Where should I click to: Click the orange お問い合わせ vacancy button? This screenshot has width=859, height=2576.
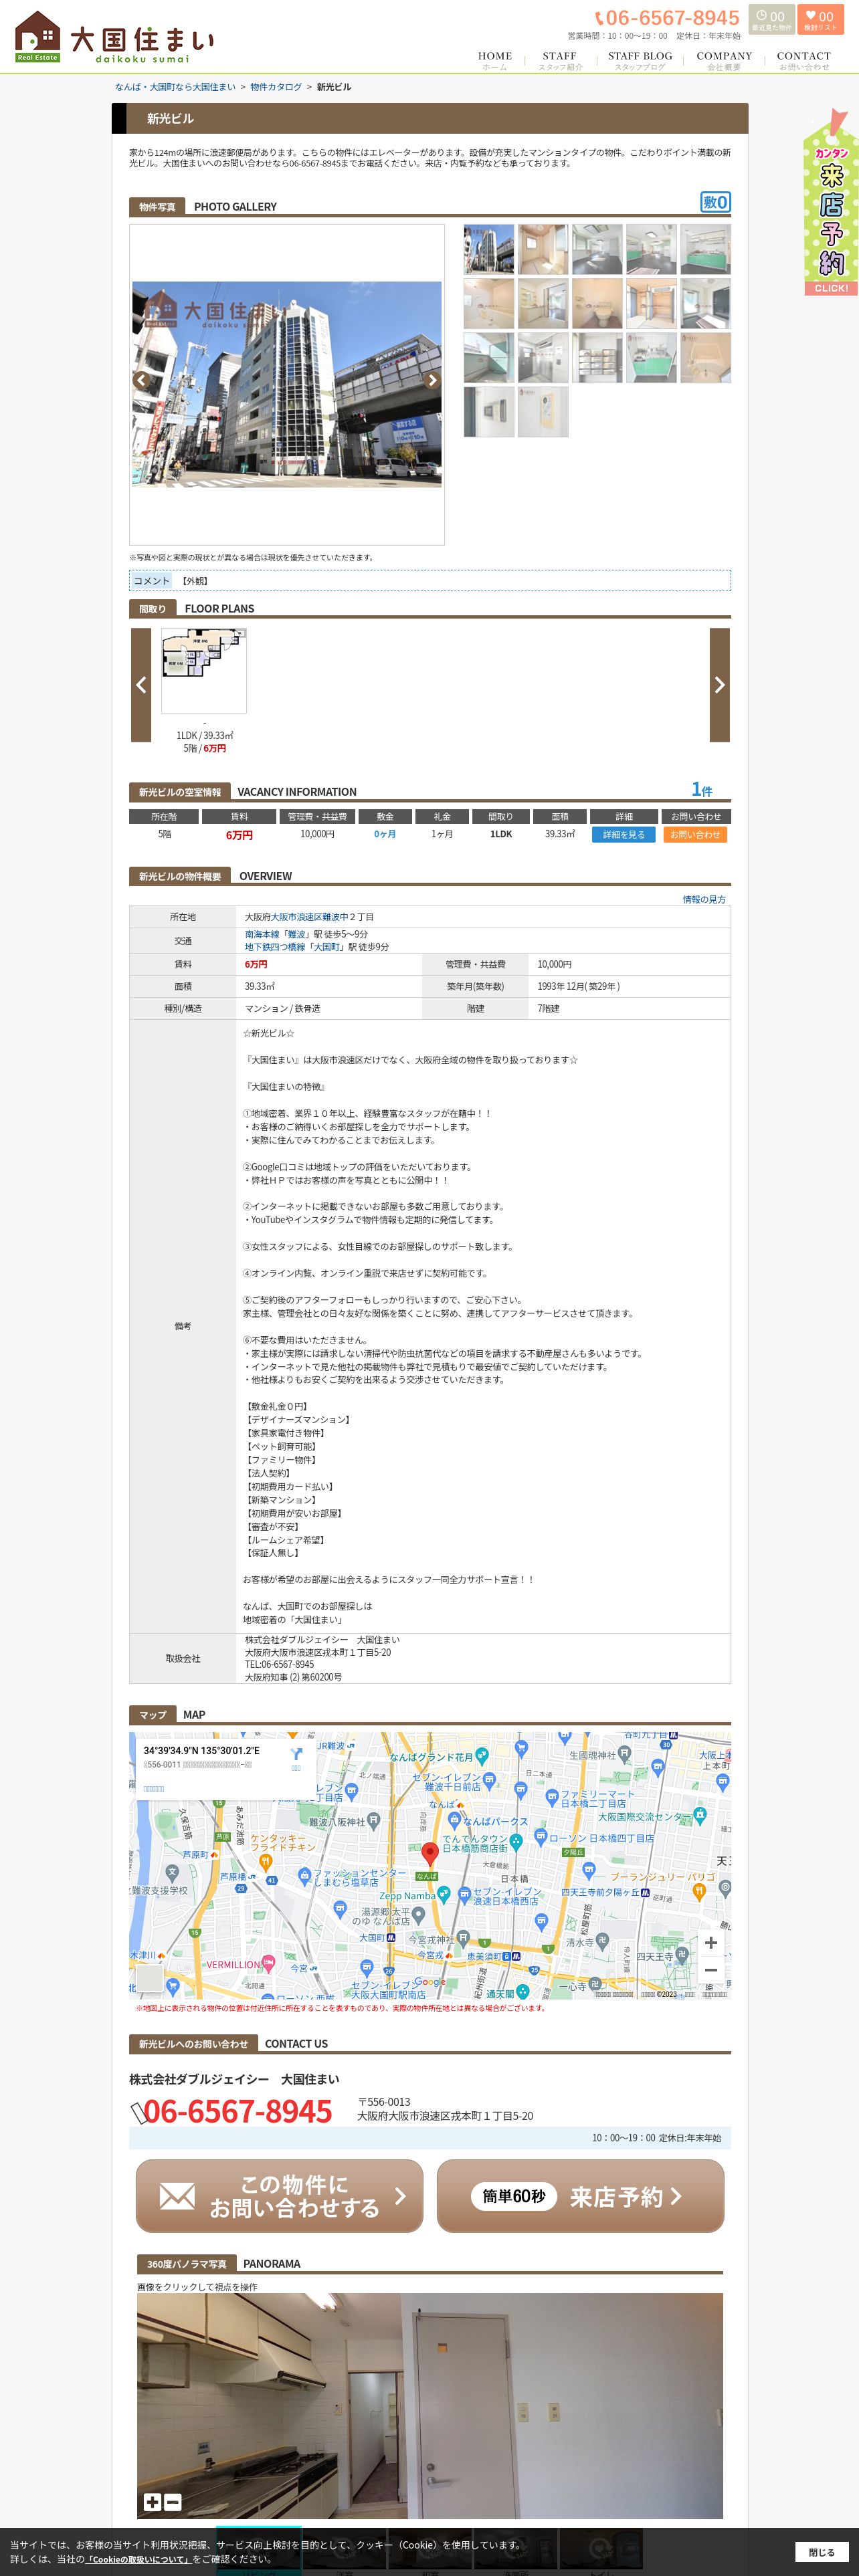[x=695, y=834]
